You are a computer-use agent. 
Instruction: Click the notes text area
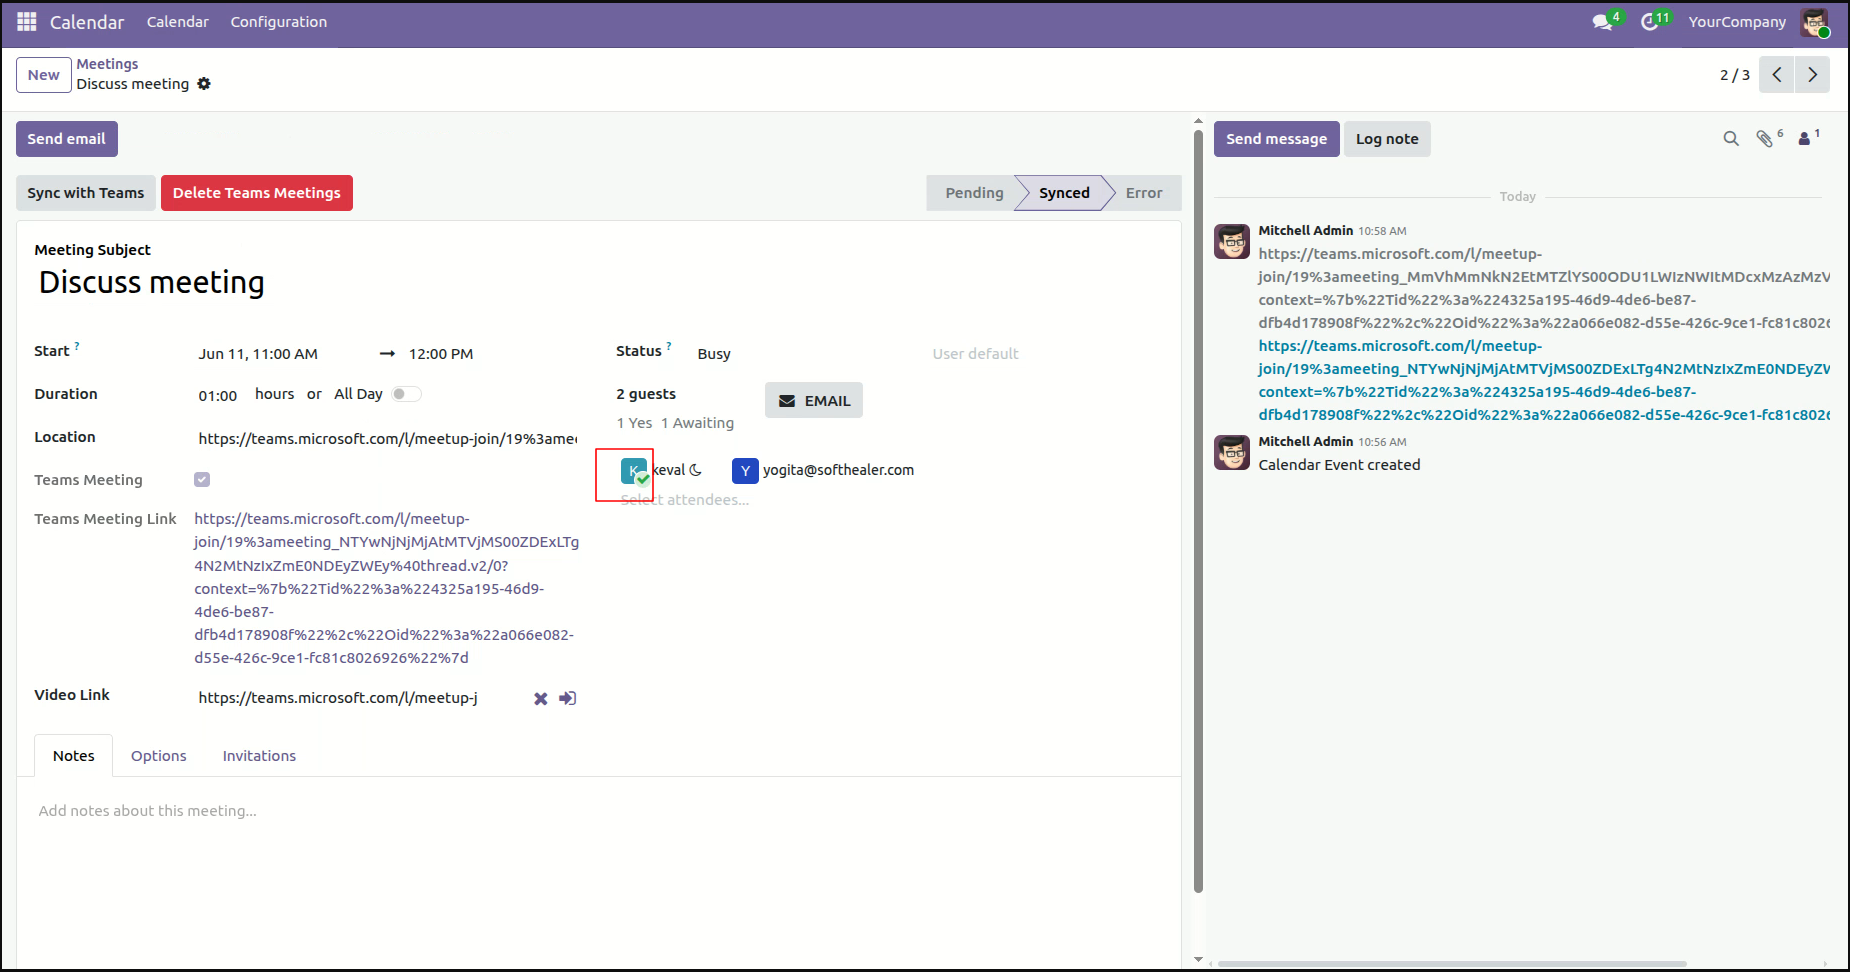(598, 811)
